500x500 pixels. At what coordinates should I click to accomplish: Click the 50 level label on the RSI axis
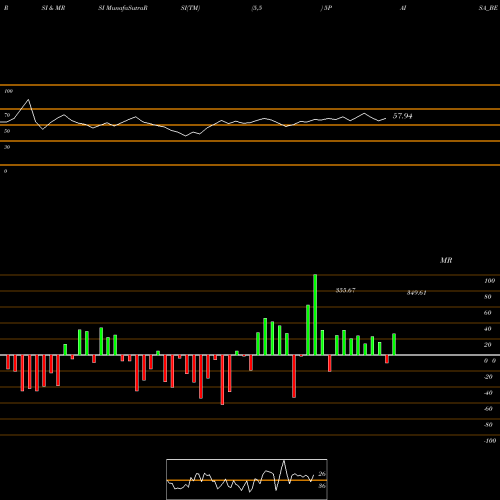(7, 131)
